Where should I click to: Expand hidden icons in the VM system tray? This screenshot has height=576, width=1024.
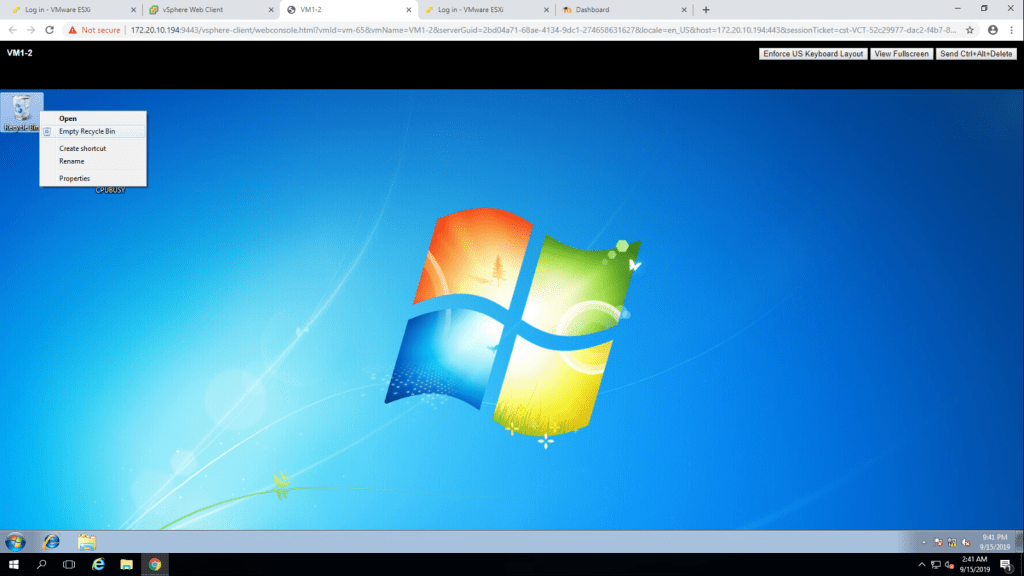tap(922, 542)
